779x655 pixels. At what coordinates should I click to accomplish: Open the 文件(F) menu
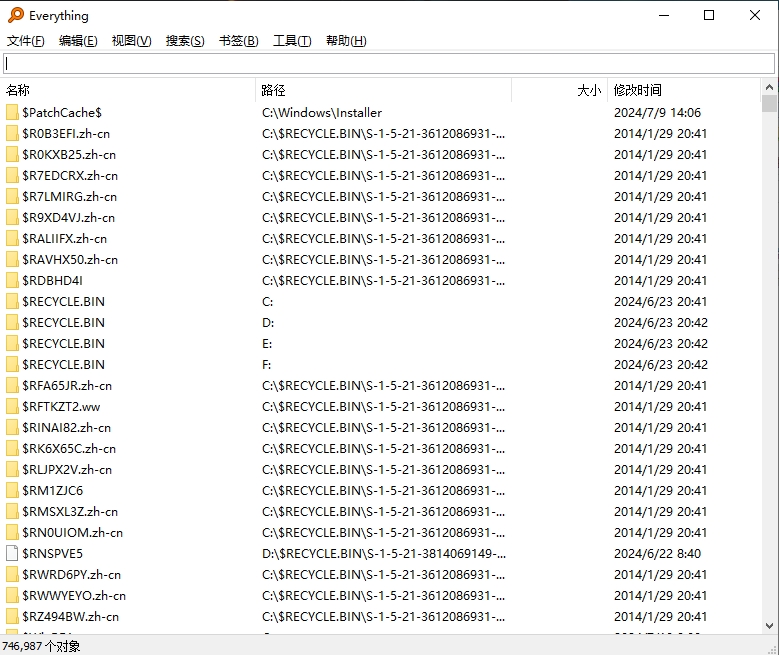(25, 41)
